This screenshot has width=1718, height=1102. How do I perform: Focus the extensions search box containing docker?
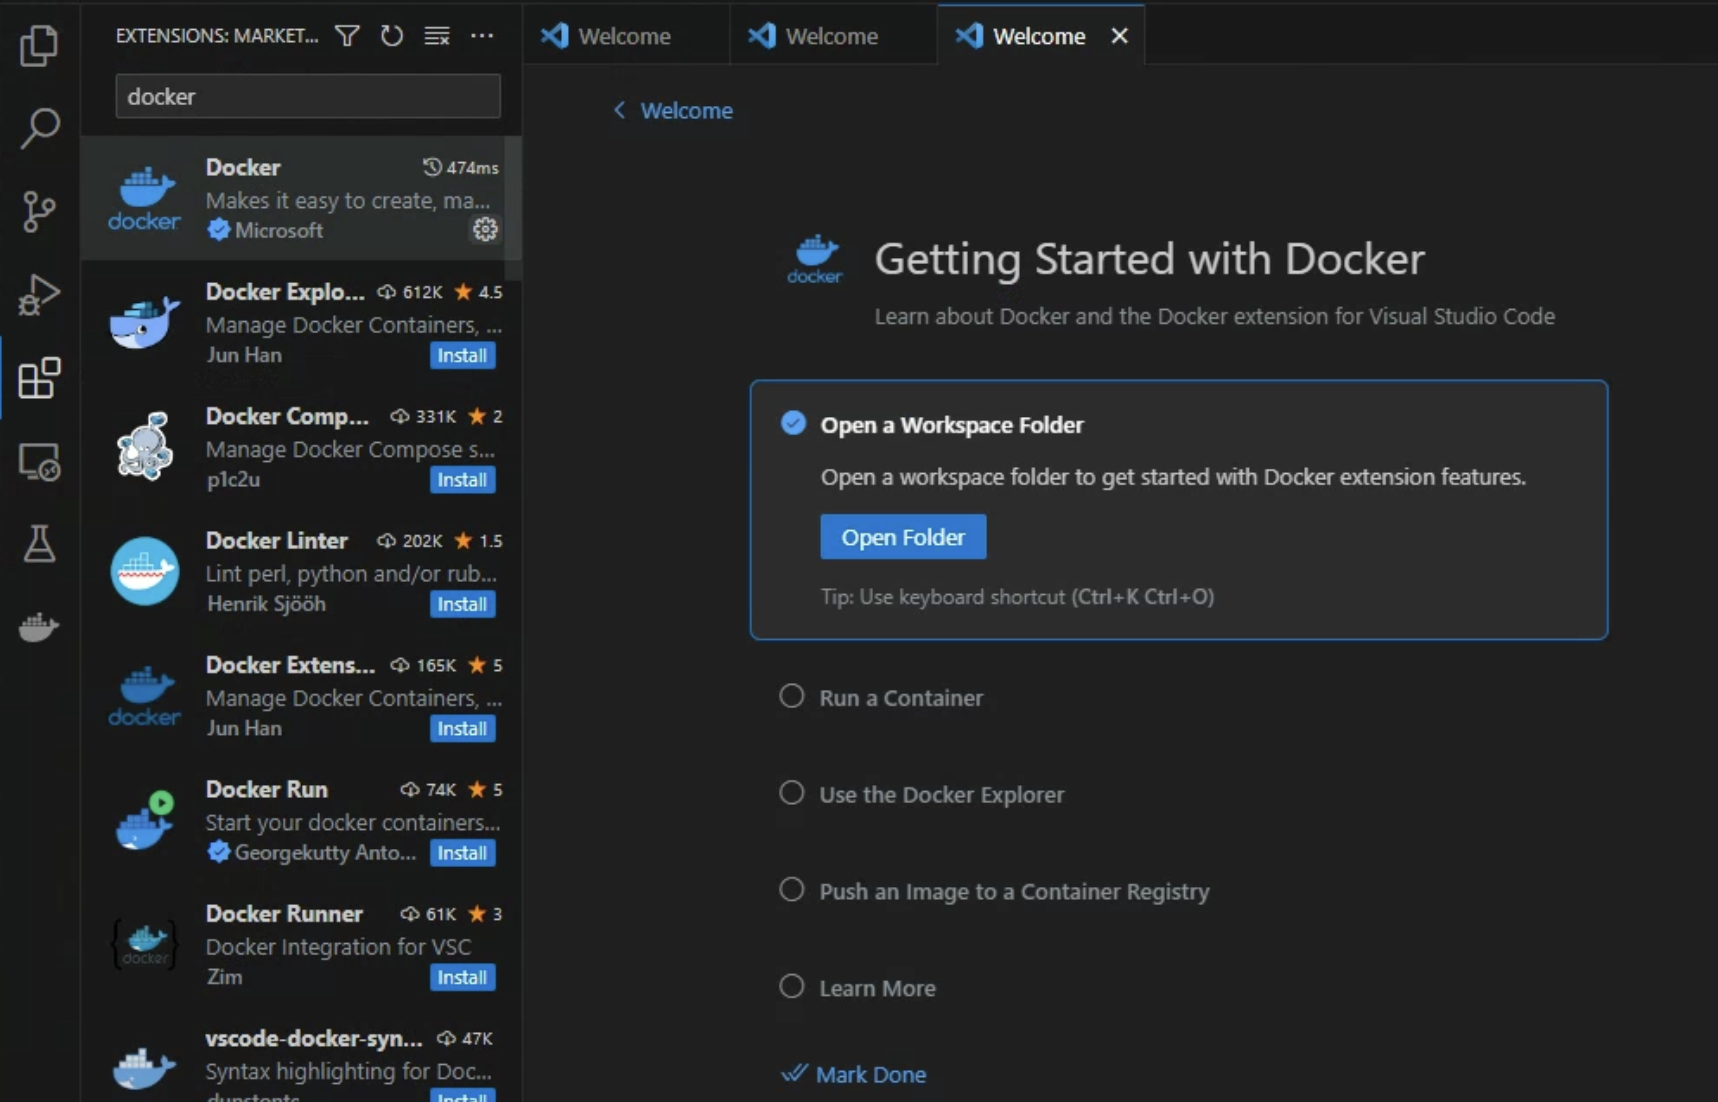[308, 97]
